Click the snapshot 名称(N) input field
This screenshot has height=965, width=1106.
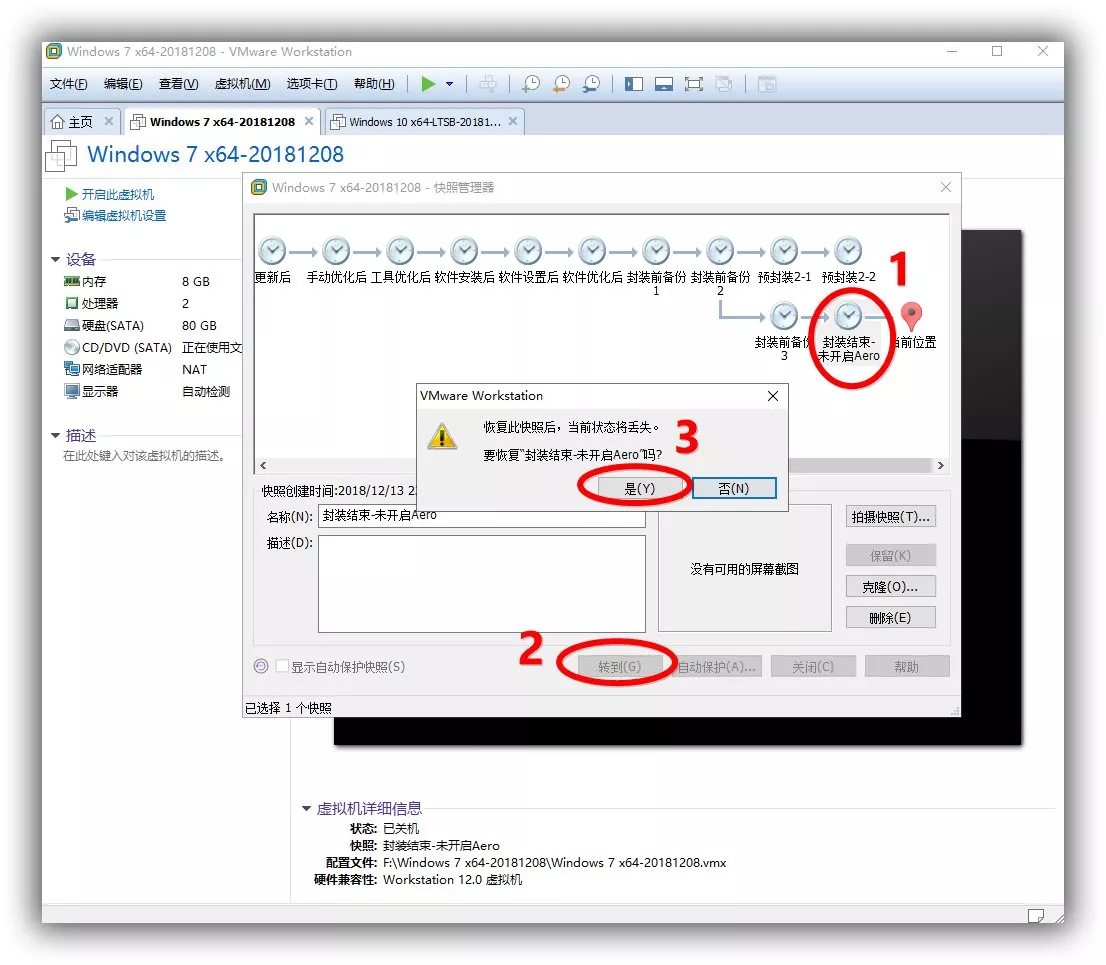tap(482, 516)
